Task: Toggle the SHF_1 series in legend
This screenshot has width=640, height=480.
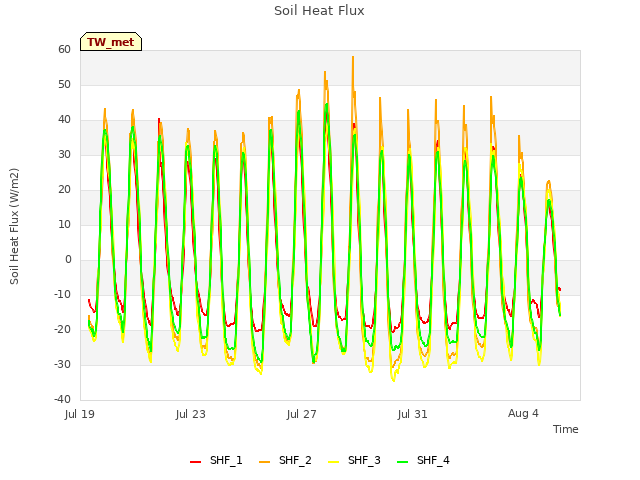Action: (x=216, y=460)
